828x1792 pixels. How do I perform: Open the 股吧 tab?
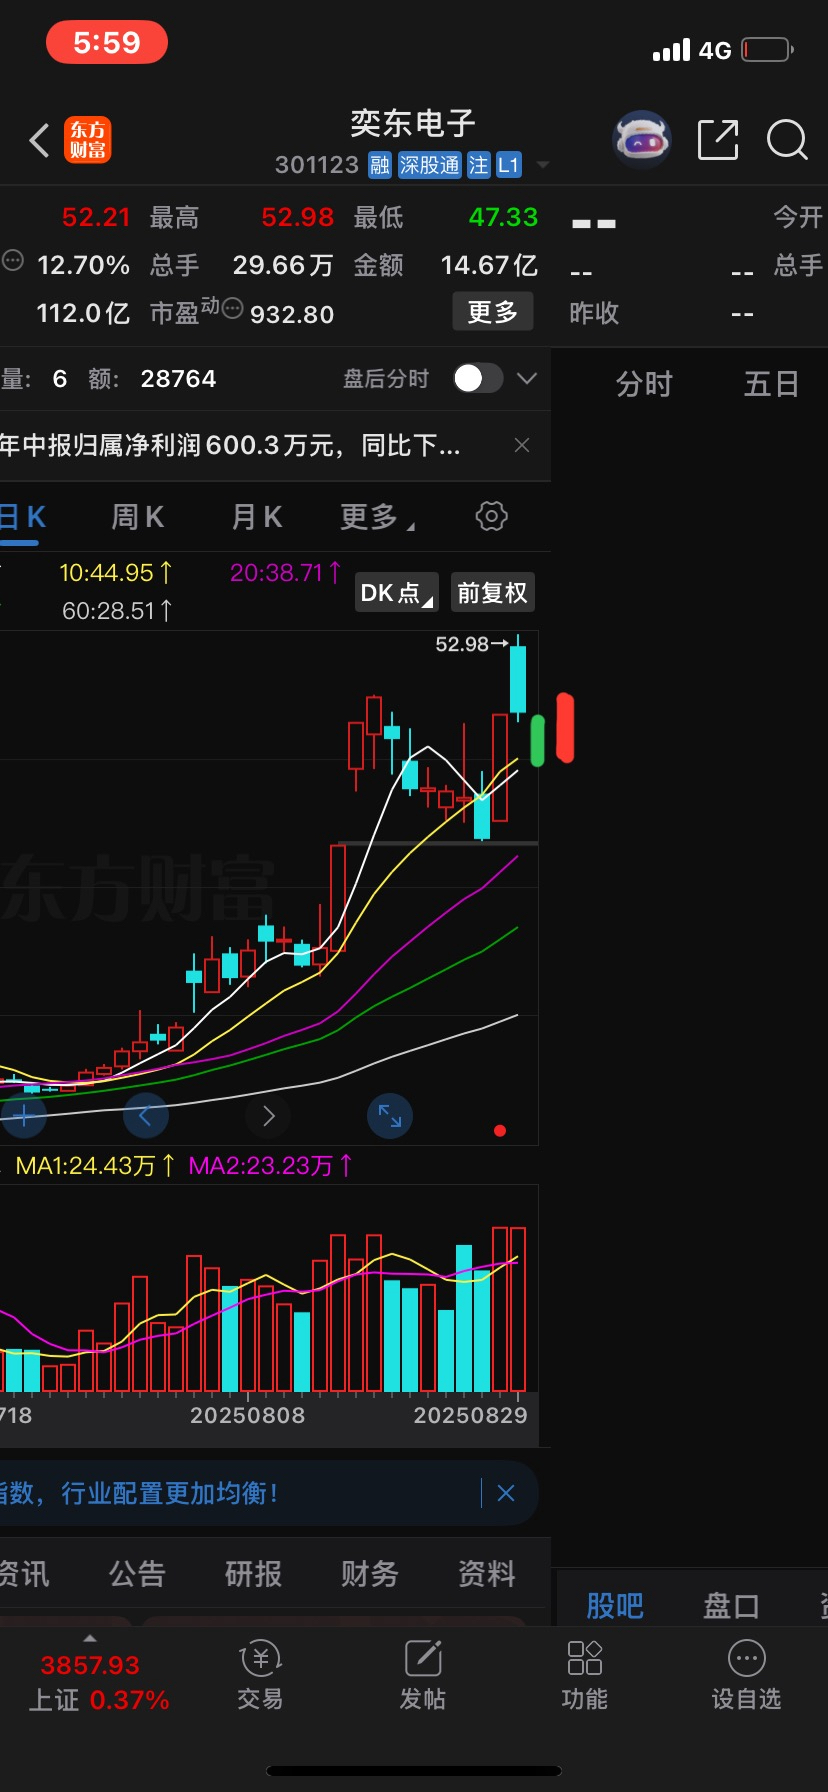pyautogui.click(x=615, y=1606)
